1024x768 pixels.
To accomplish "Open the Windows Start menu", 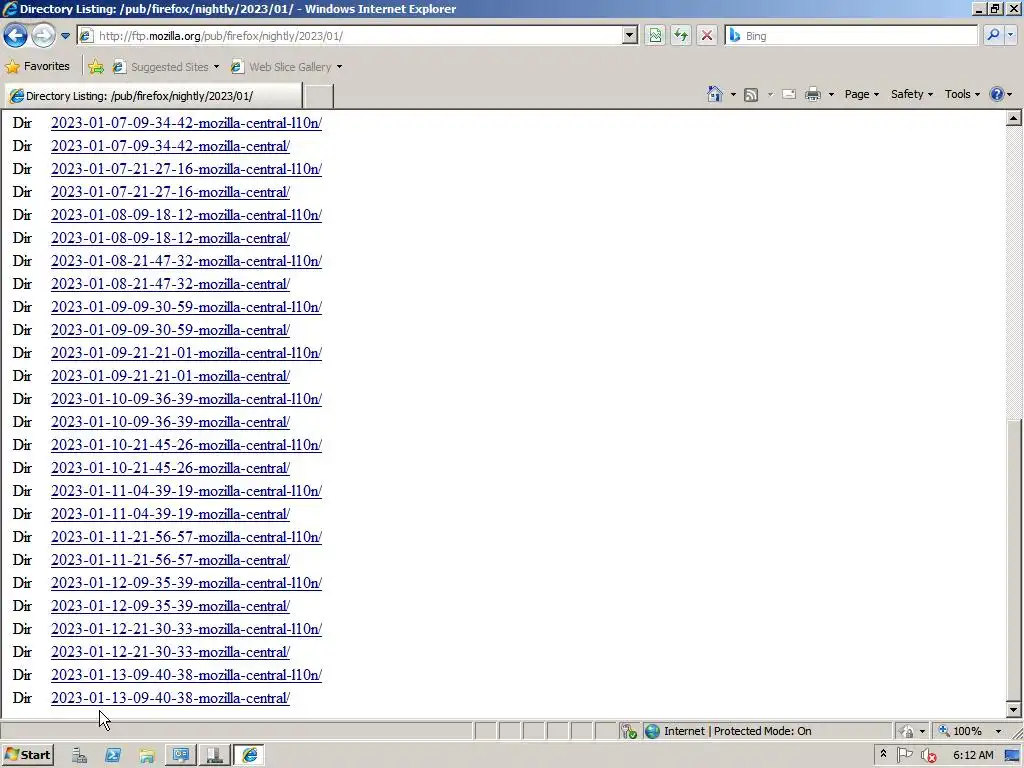I will [27, 755].
